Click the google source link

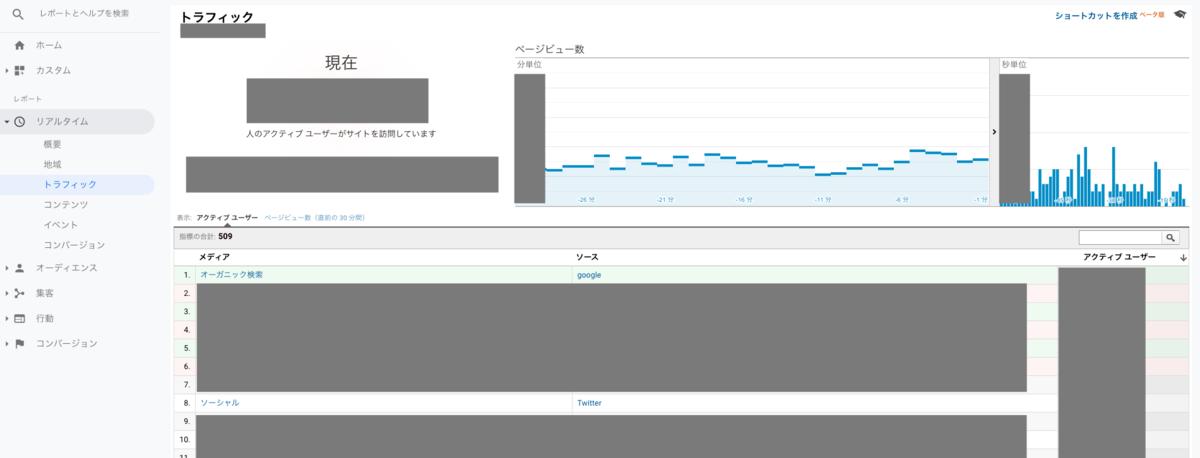pos(589,274)
